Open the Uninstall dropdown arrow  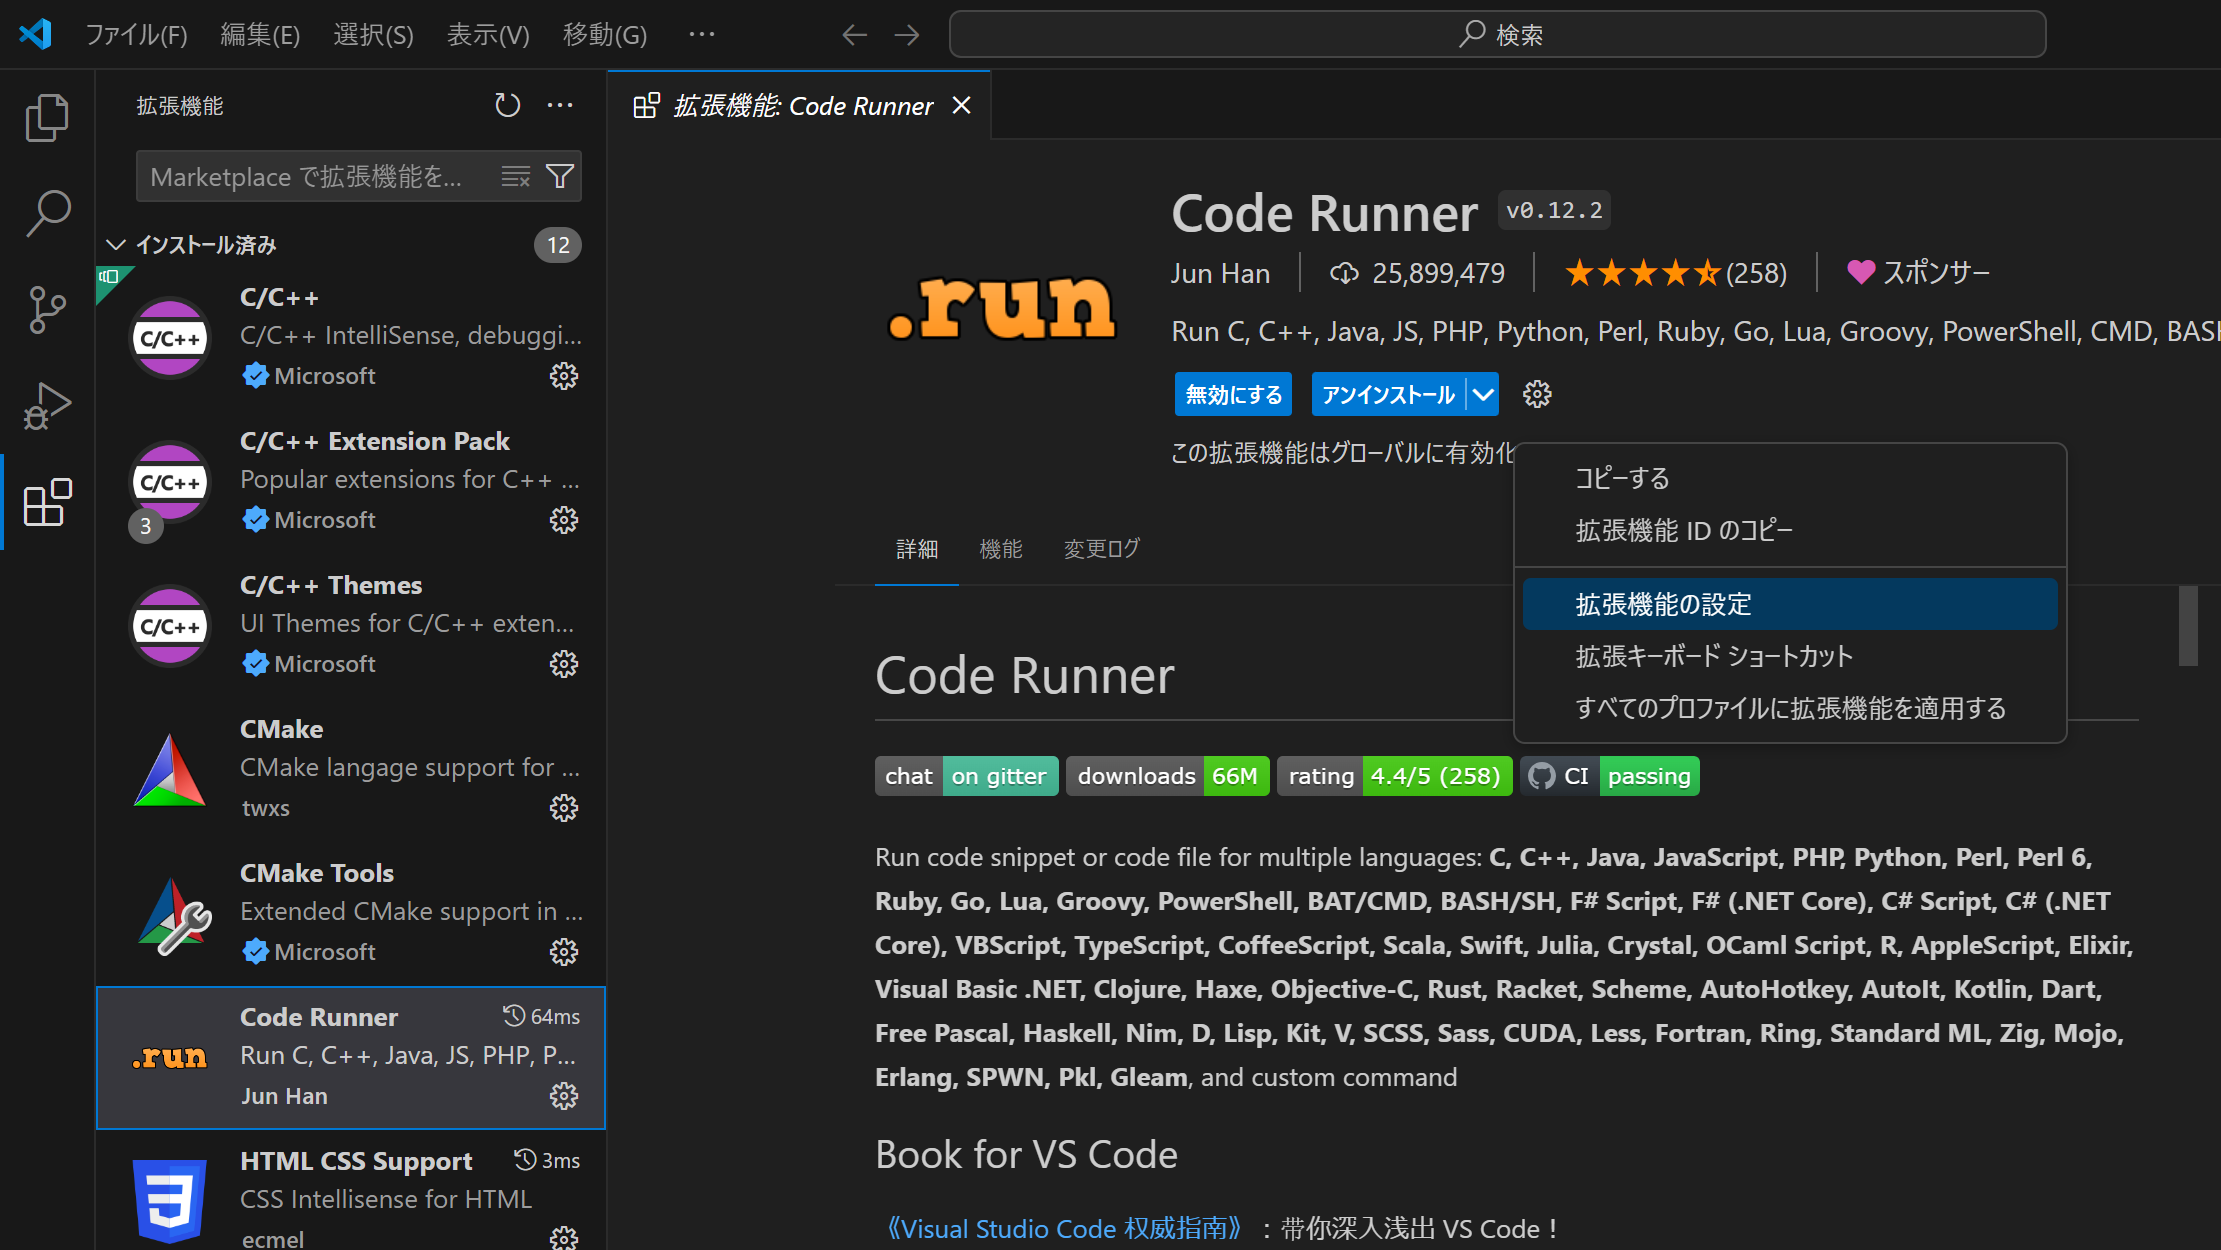[1483, 394]
